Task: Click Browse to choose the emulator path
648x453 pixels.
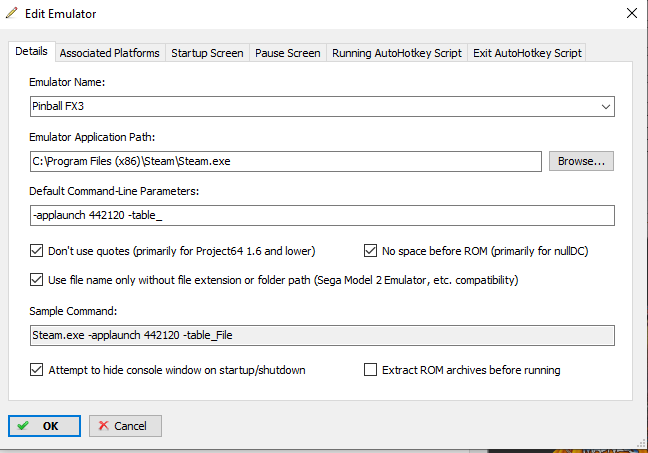Action: (581, 161)
